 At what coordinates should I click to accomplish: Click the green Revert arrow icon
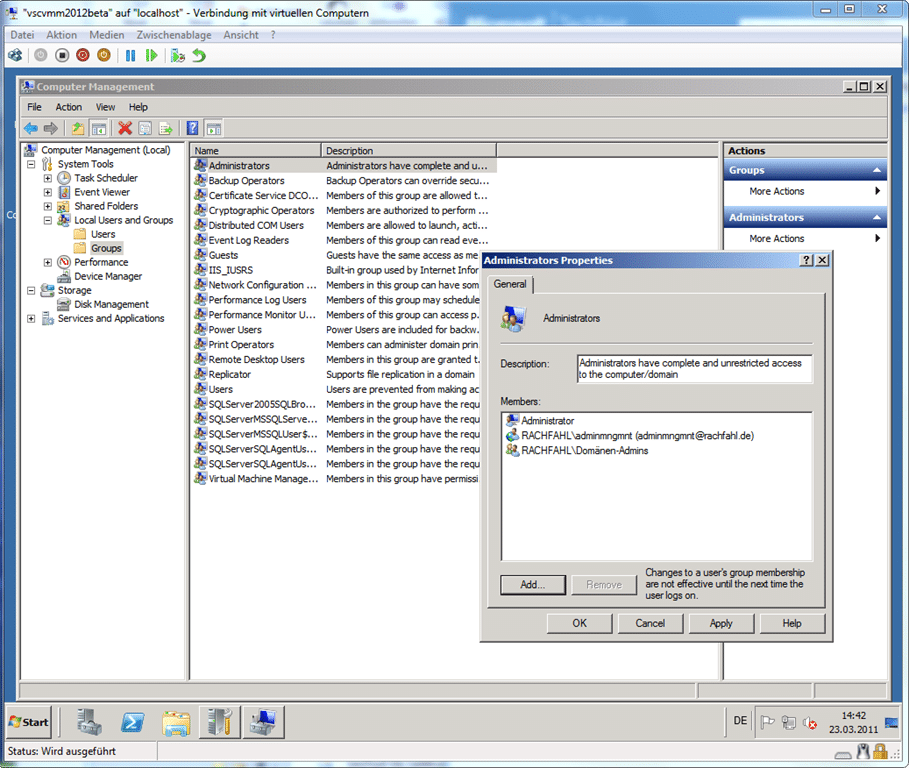tap(199, 56)
